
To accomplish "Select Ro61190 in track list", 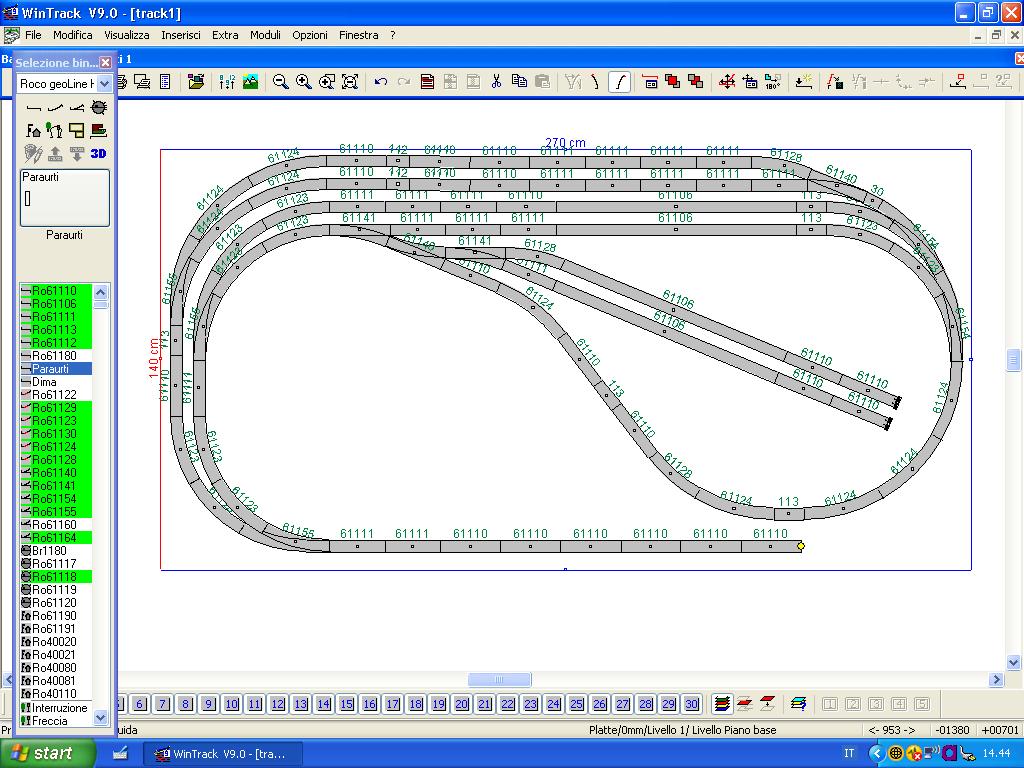I will (56, 616).
